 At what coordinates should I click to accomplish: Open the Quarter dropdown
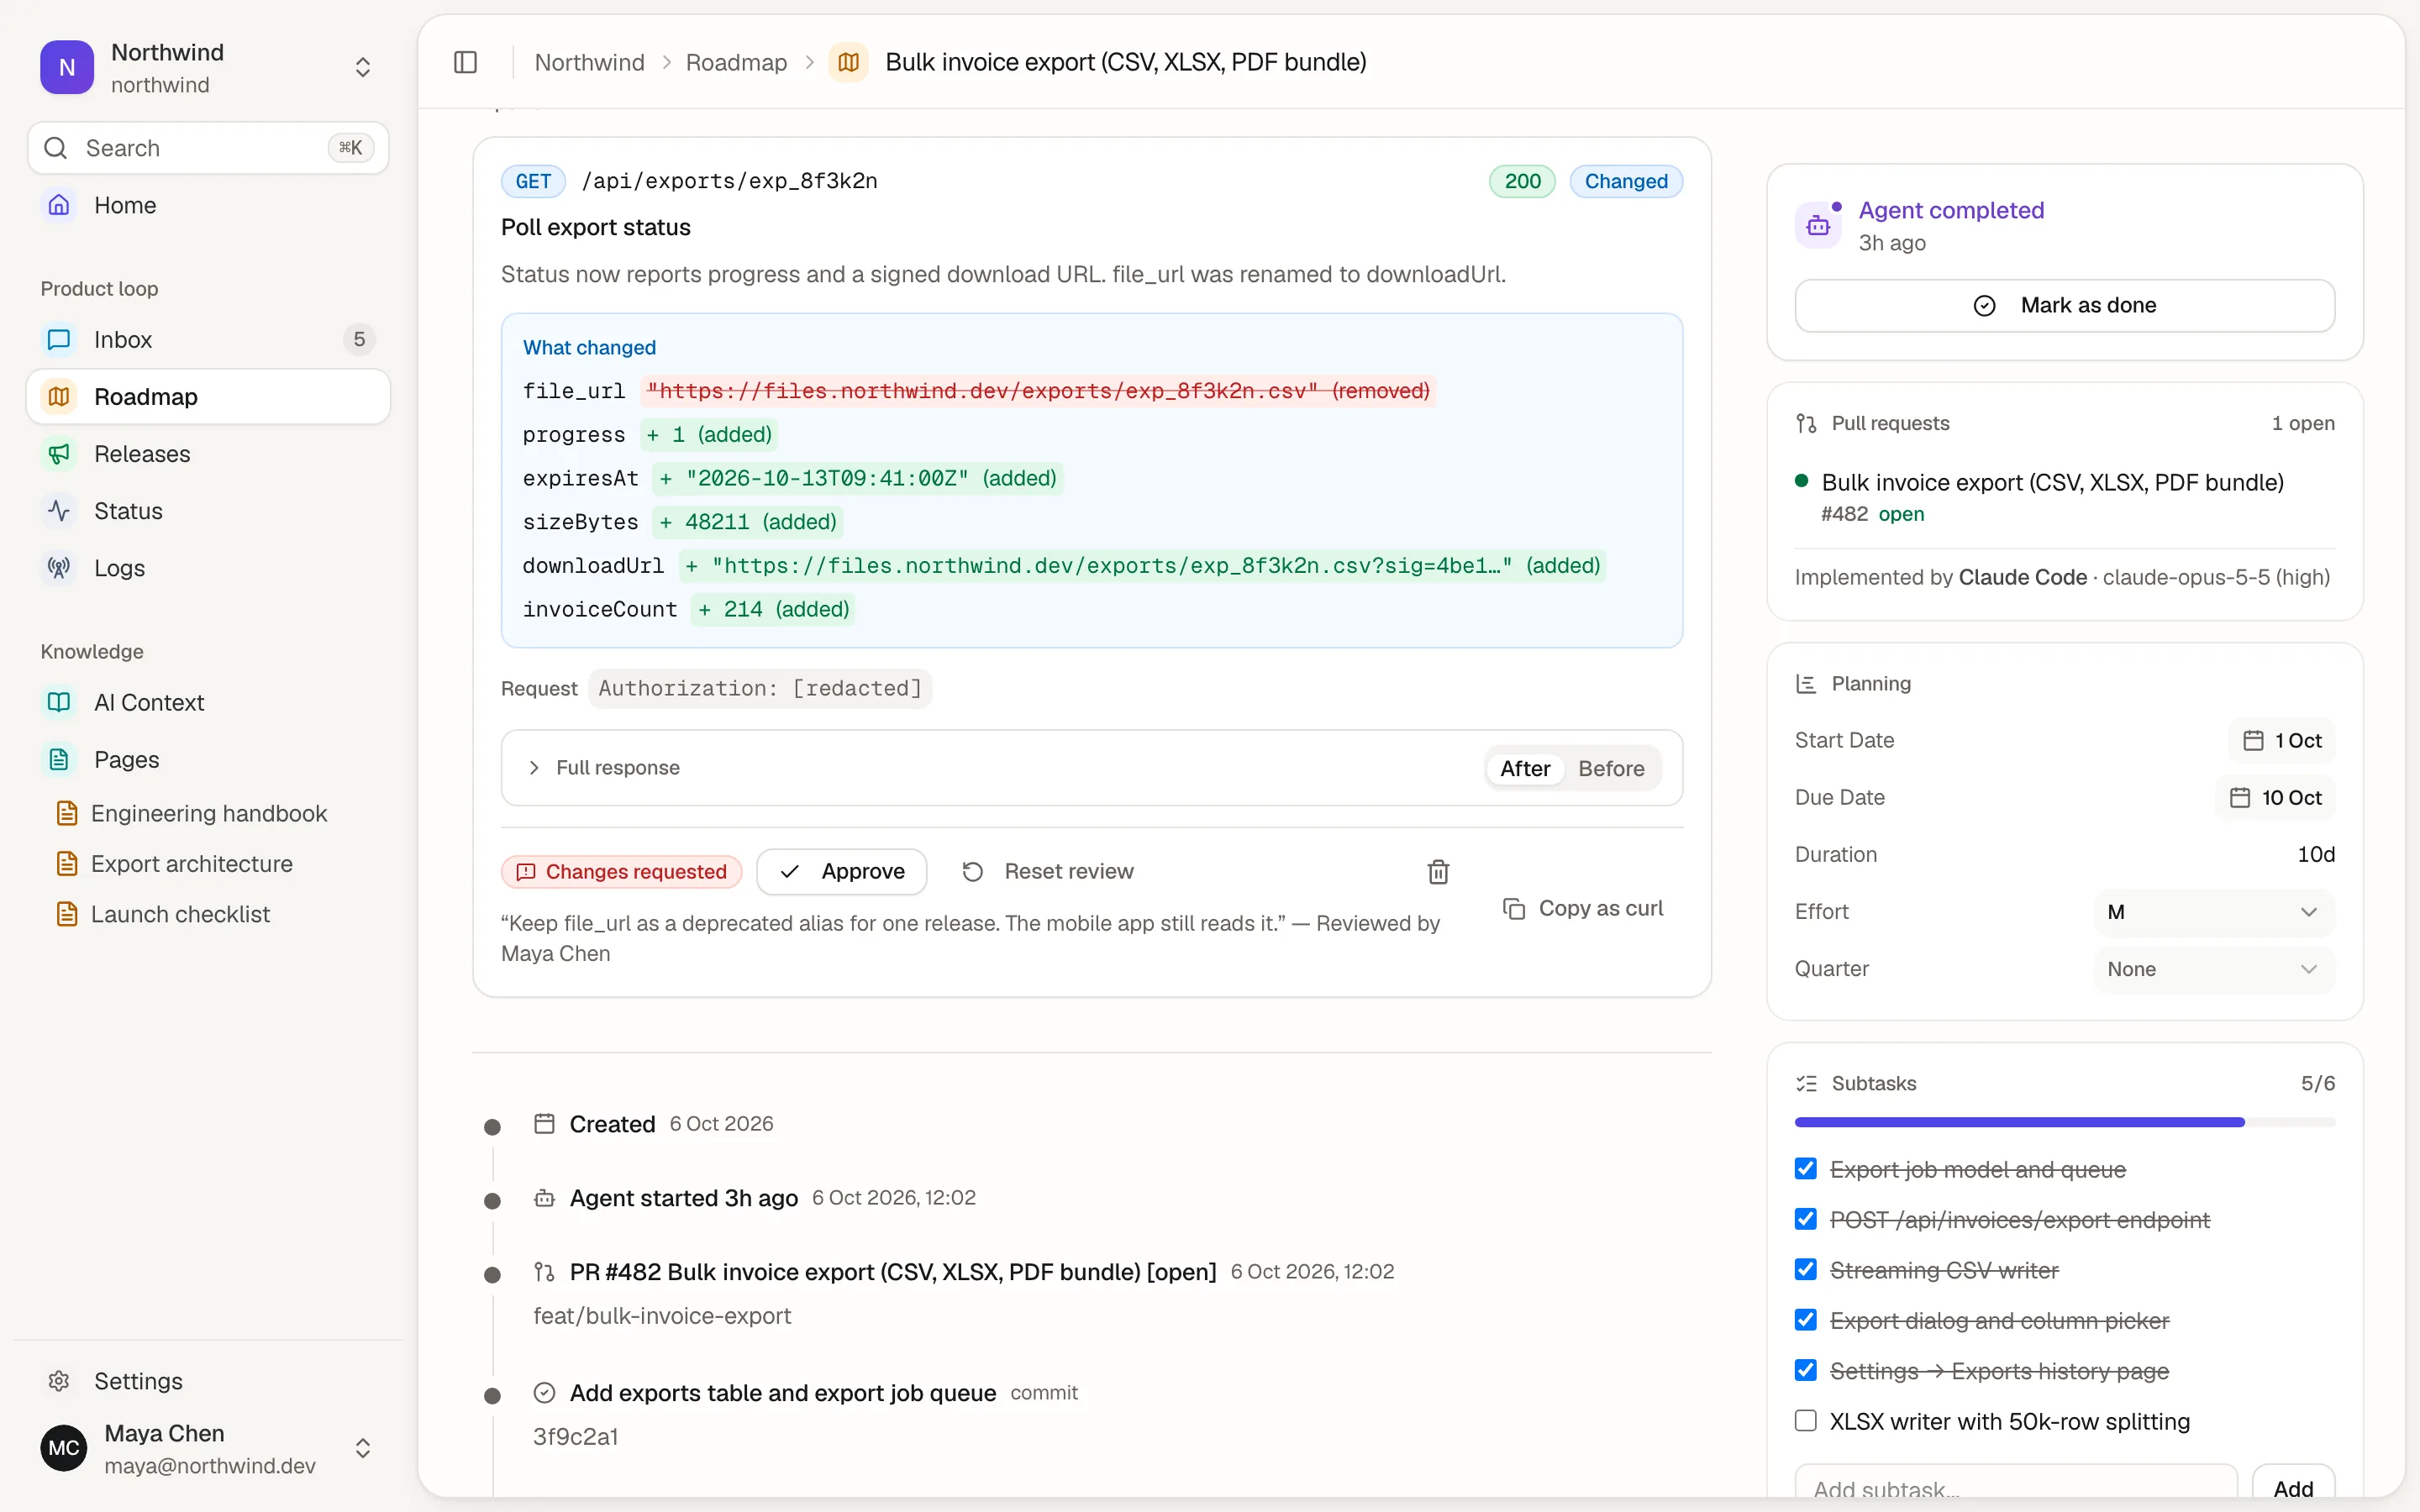coord(2214,969)
